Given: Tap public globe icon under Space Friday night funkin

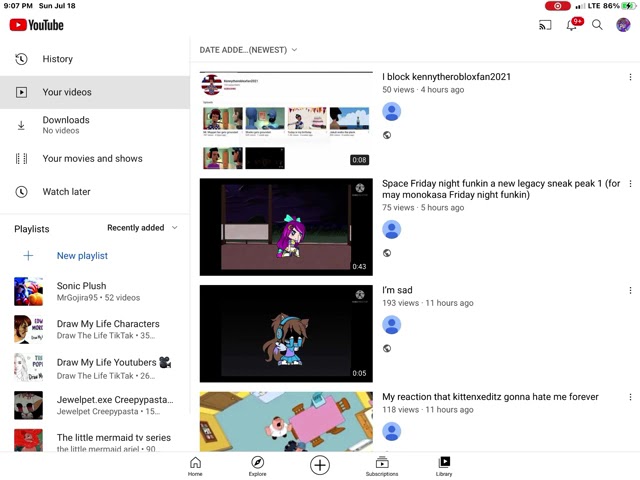Looking at the screenshot, I should pyautogui.click(x=387, y=253).
